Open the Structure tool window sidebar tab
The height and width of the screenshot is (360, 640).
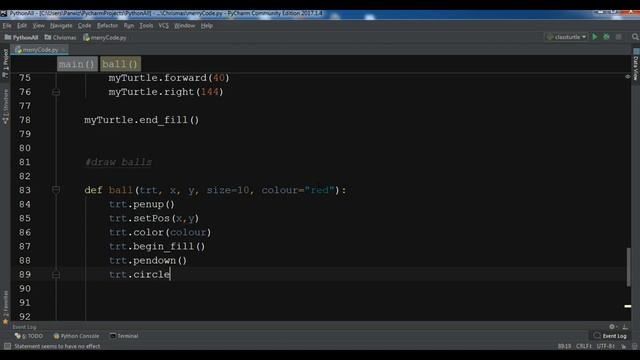point(5,106)
